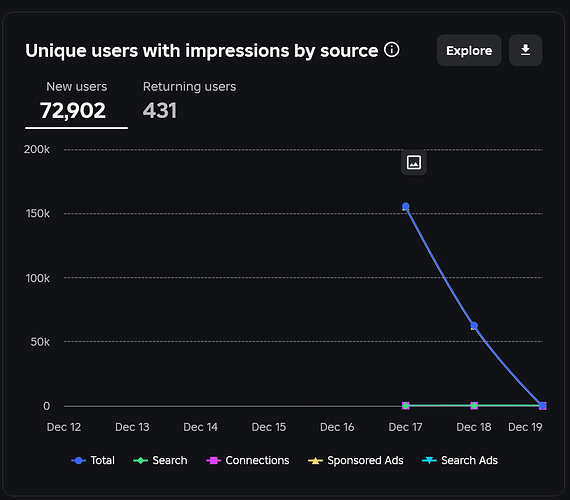The height and width of the screenshot is (500, 570).
Task: Click the 100k y-axis label
Action: tap(38, 278)
